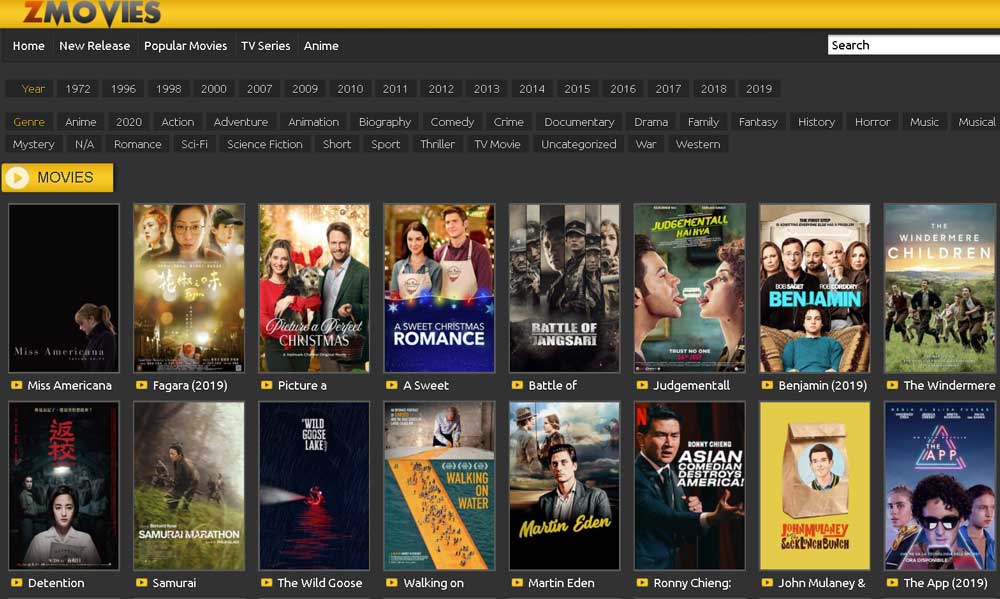Image resolution: width=1000 pixels, height=599 pixels.
Task: Select the Horror genre filter
Action: pos(872,122)
